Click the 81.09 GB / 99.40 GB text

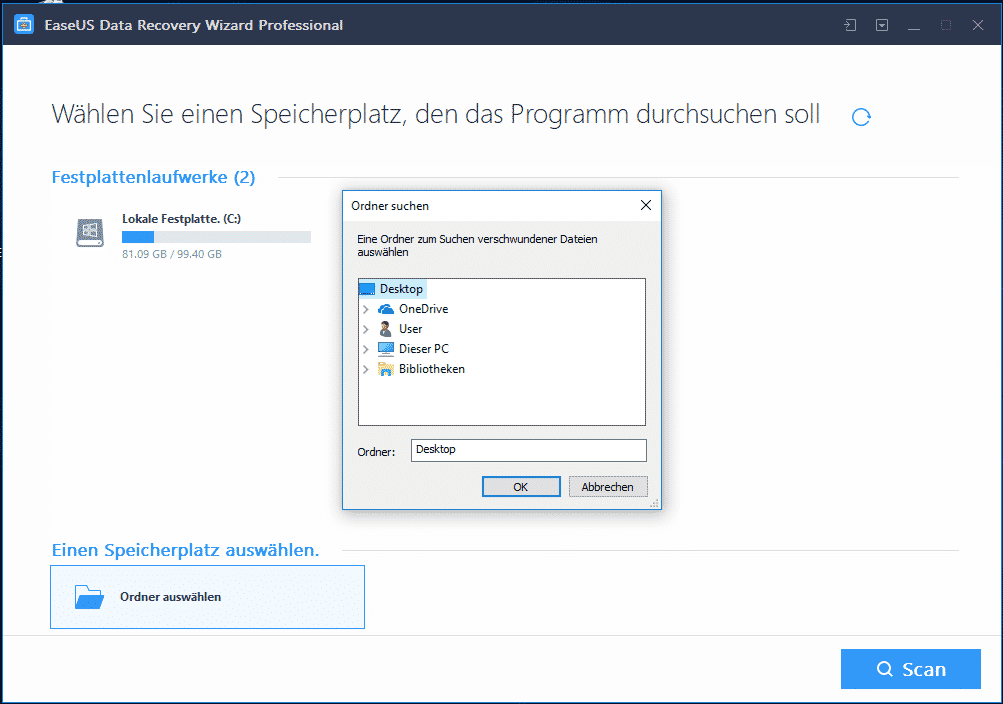pos(171,254)
